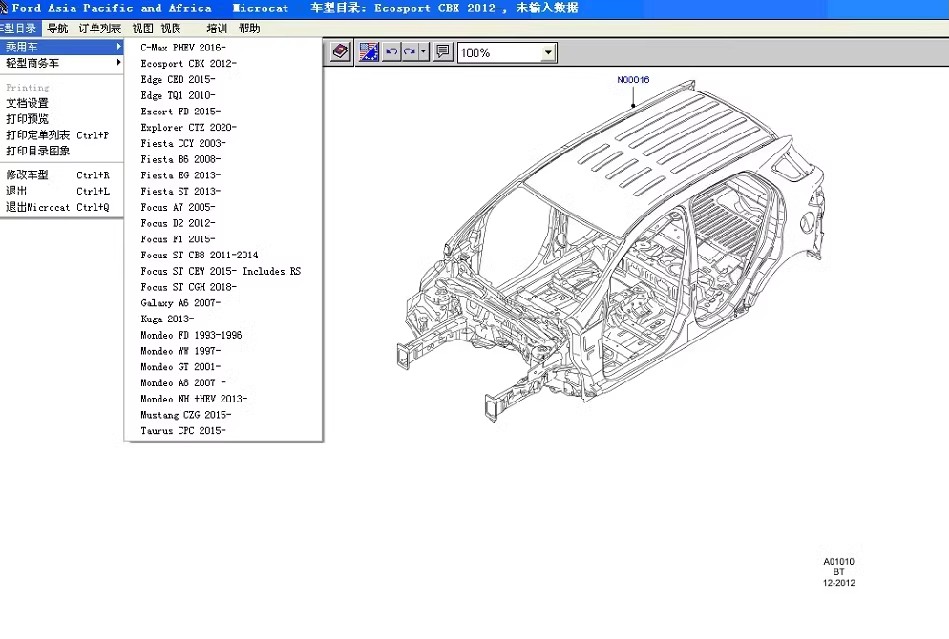949x639 pixels.
Task: Open the 导航 menu
Action: pyautogui.click(x=57, y=28)
